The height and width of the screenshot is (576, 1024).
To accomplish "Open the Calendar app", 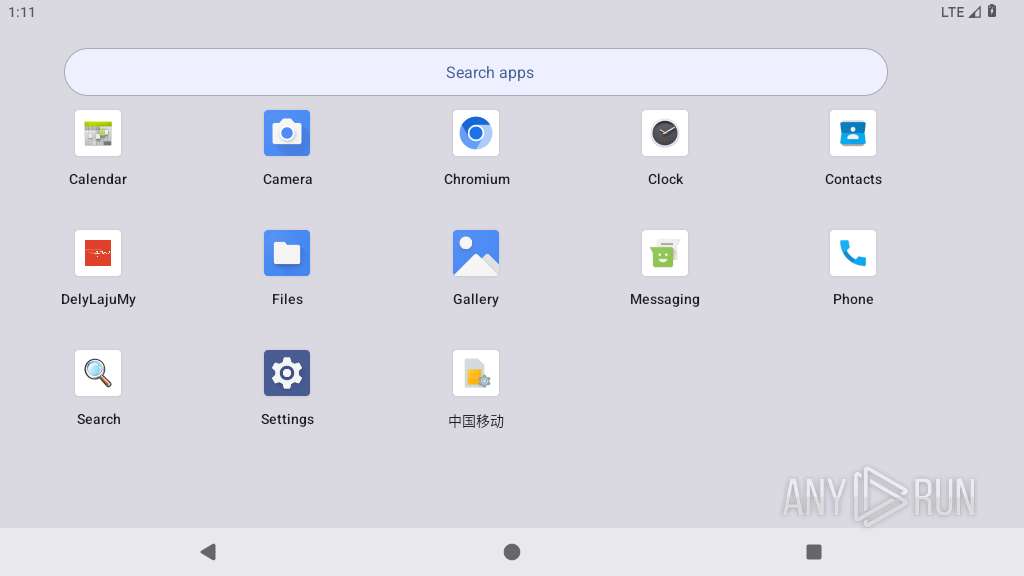I will pyautogui.click(x=98, y=133).
